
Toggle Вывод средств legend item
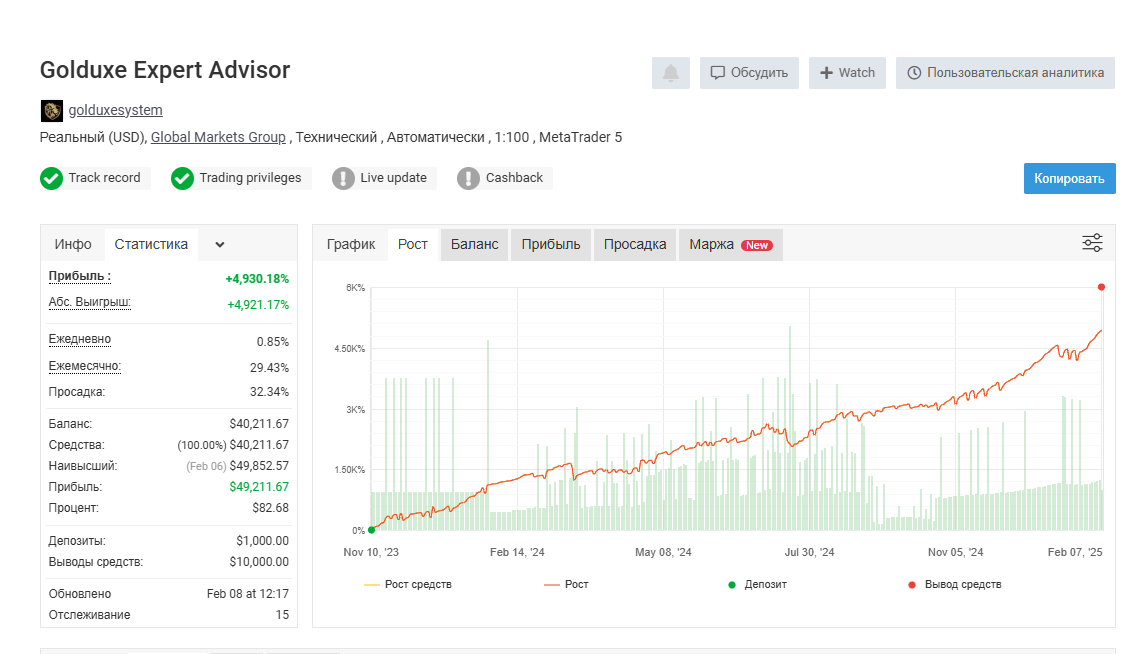[954, 584]
